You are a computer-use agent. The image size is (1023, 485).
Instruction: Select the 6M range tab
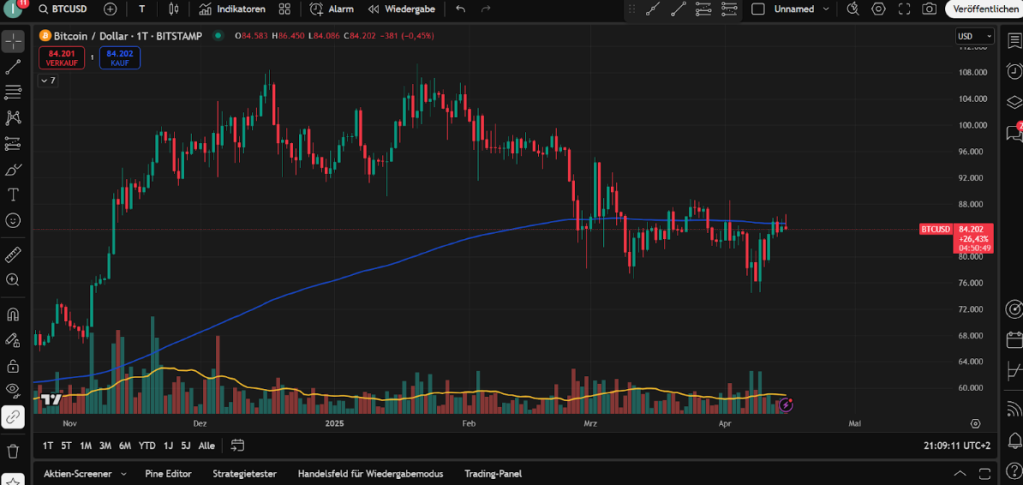(x=125, y=446)
